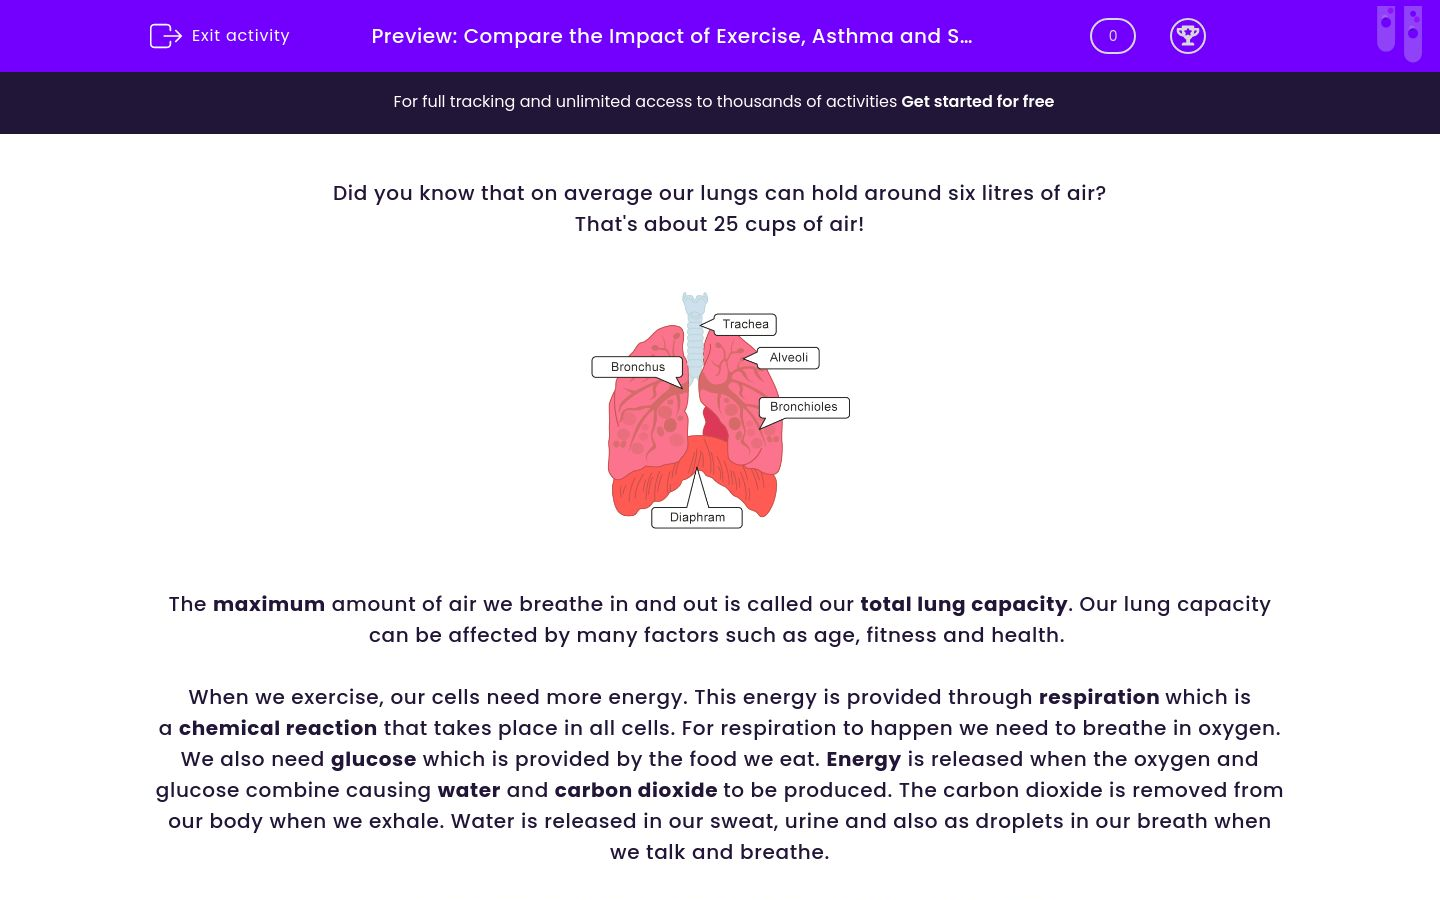Click the Exit activity button

(219, 35)
